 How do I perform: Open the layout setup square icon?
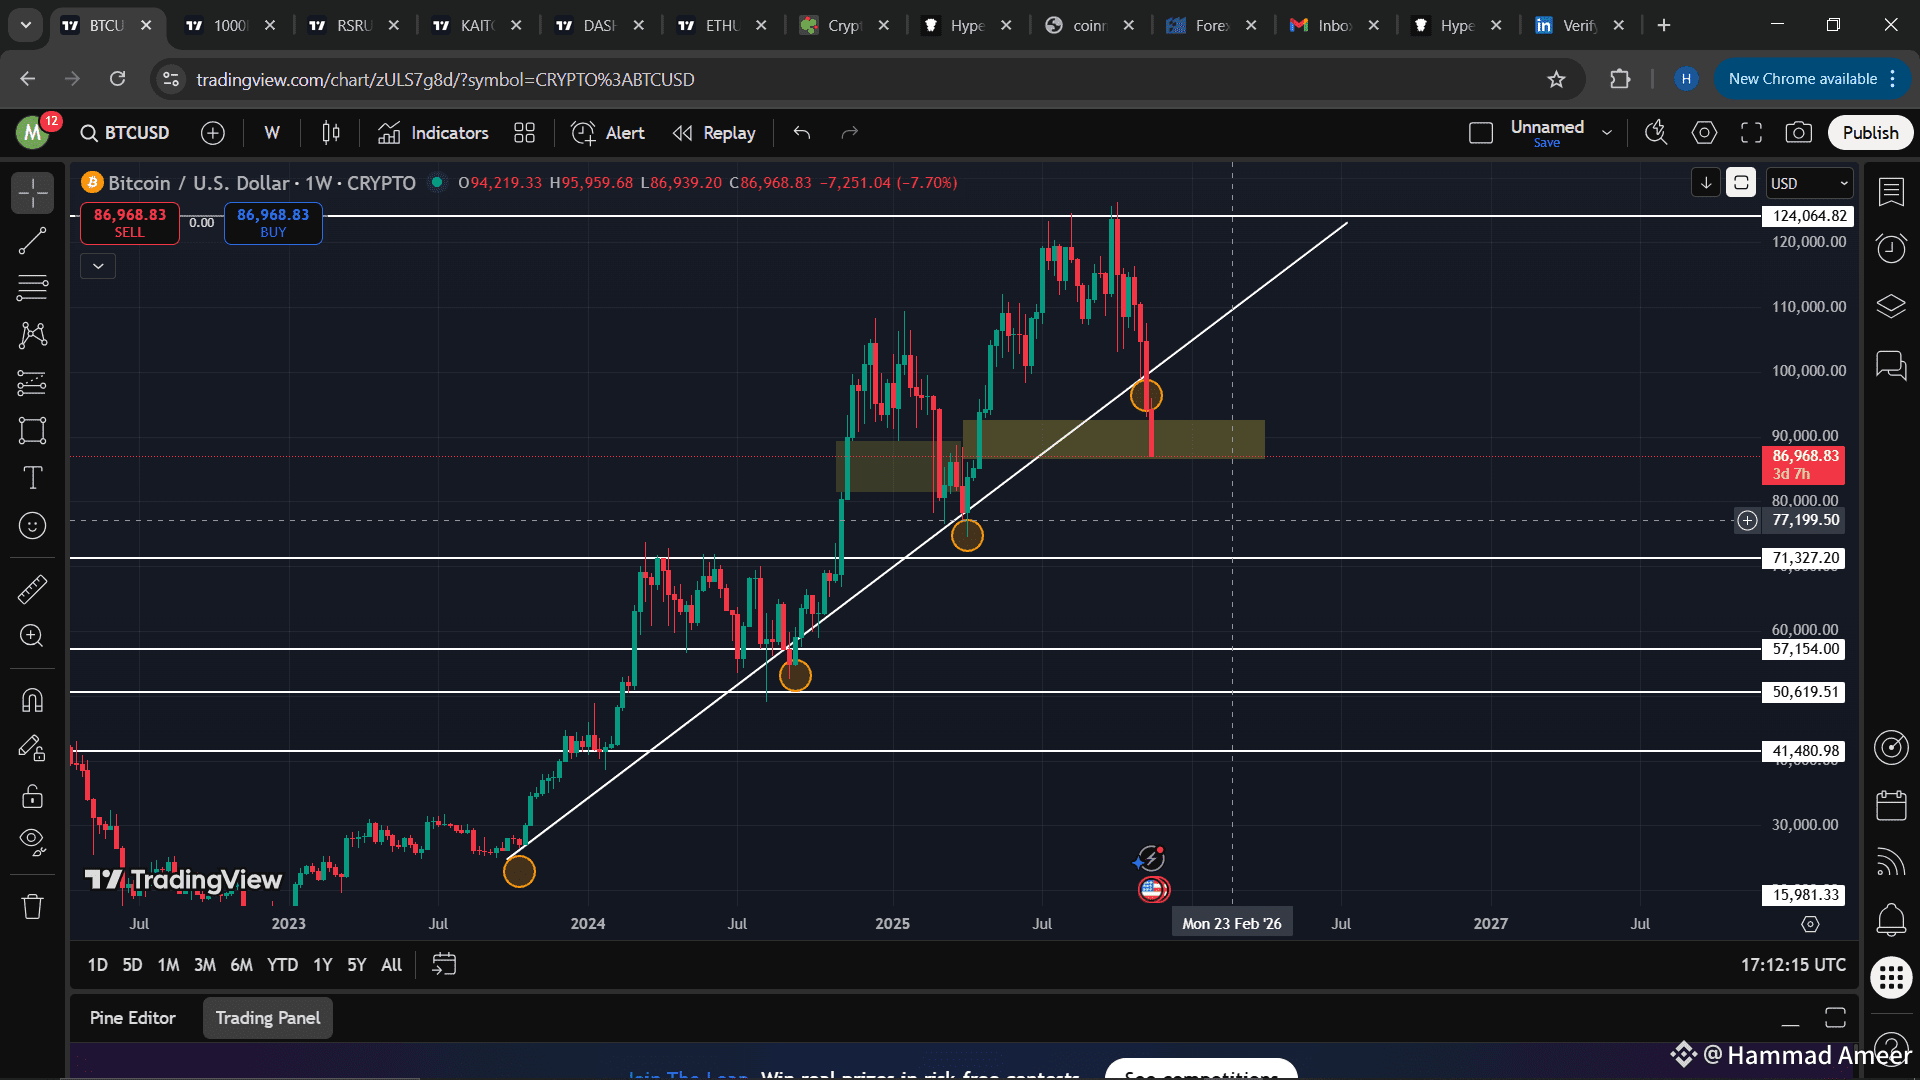[x=1481, y=133]
